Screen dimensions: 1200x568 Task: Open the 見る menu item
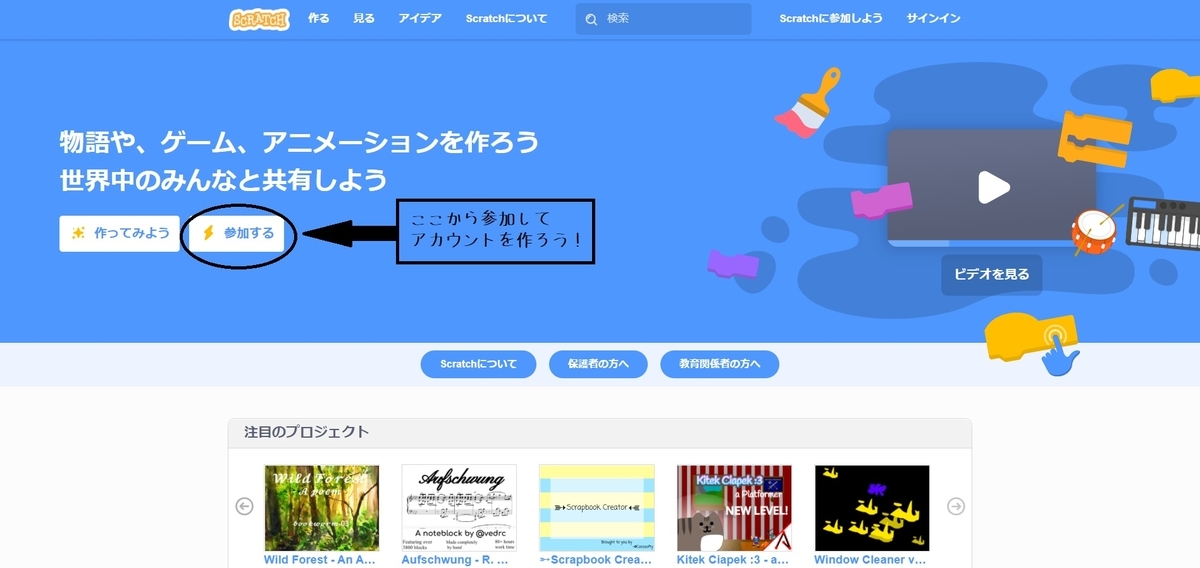point(364,19)
